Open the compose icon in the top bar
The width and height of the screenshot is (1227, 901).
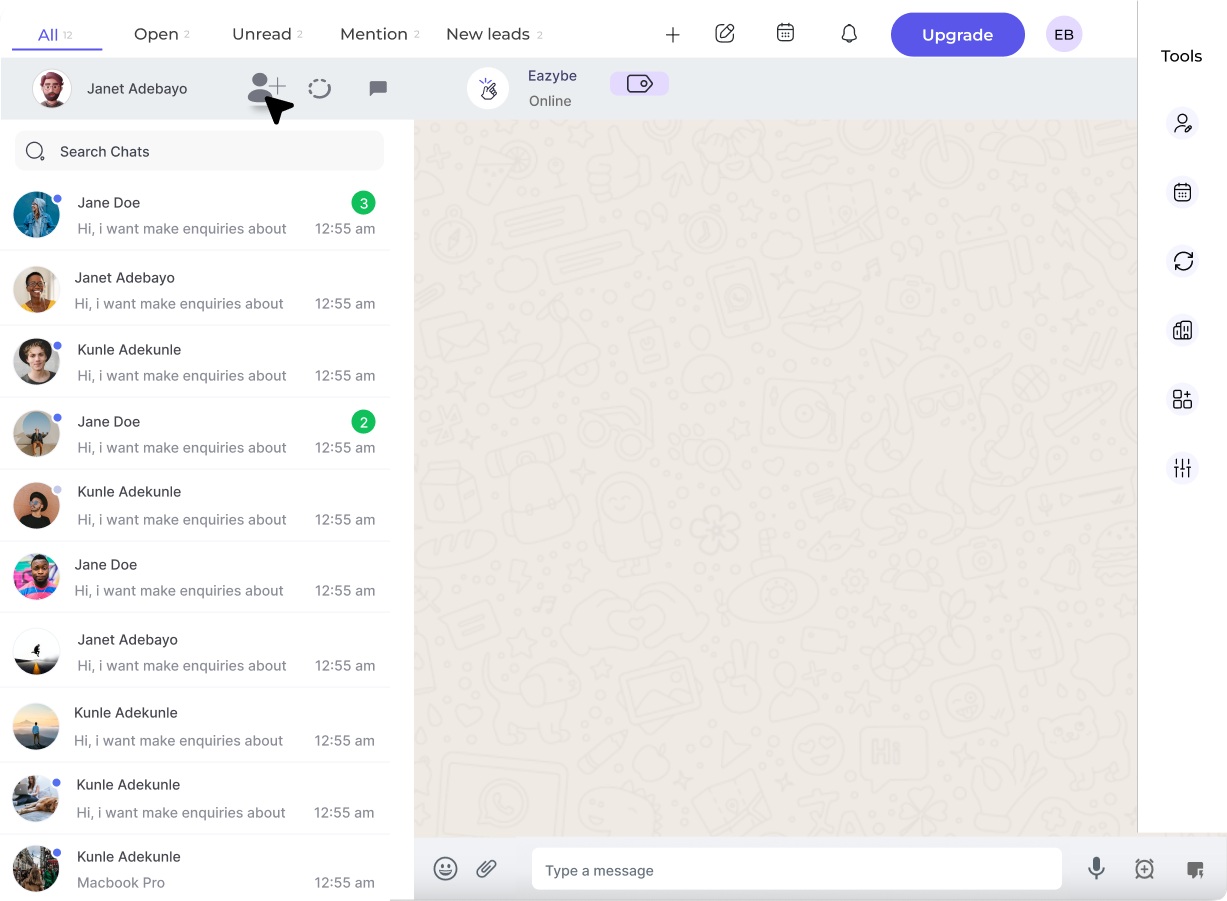[x=724, y=33]
